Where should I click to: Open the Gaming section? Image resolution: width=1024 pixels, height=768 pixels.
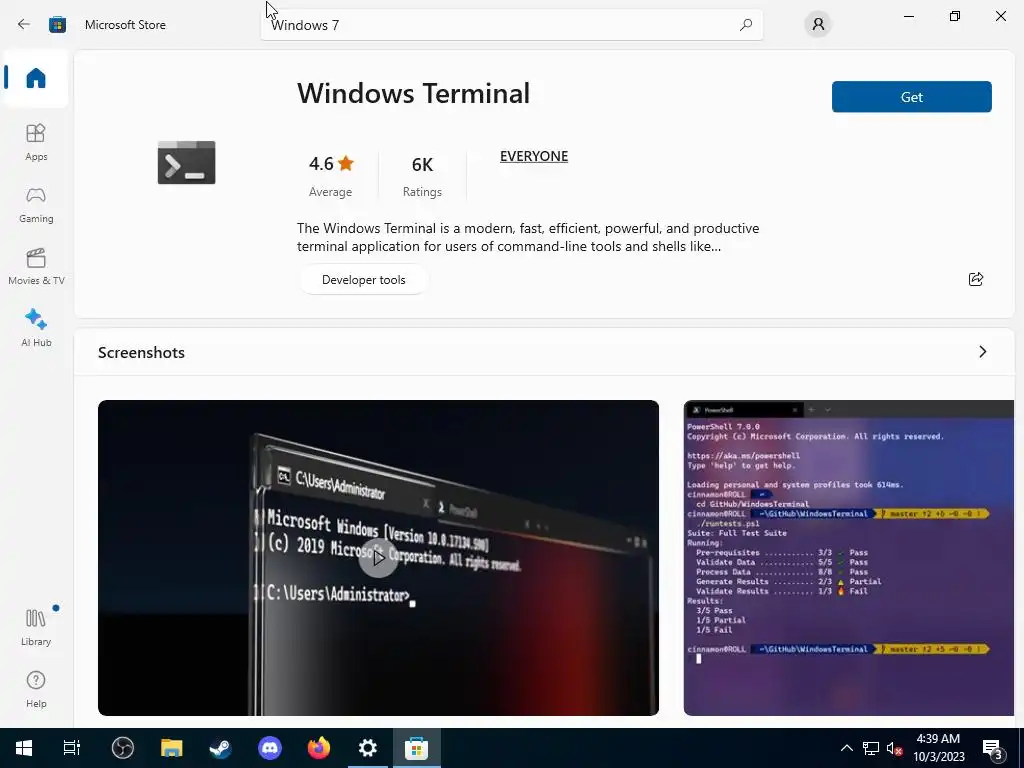36,204
